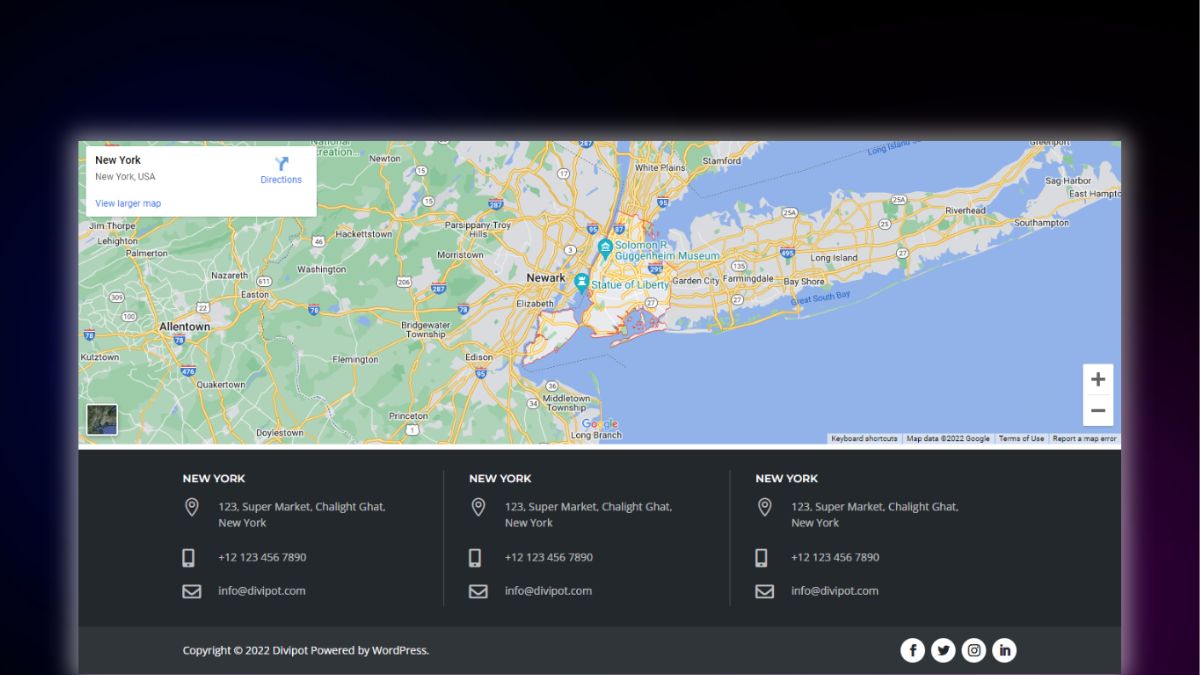Click the New York title in map card
This screenshot has width=1200, height=675.
coord(118,160)
